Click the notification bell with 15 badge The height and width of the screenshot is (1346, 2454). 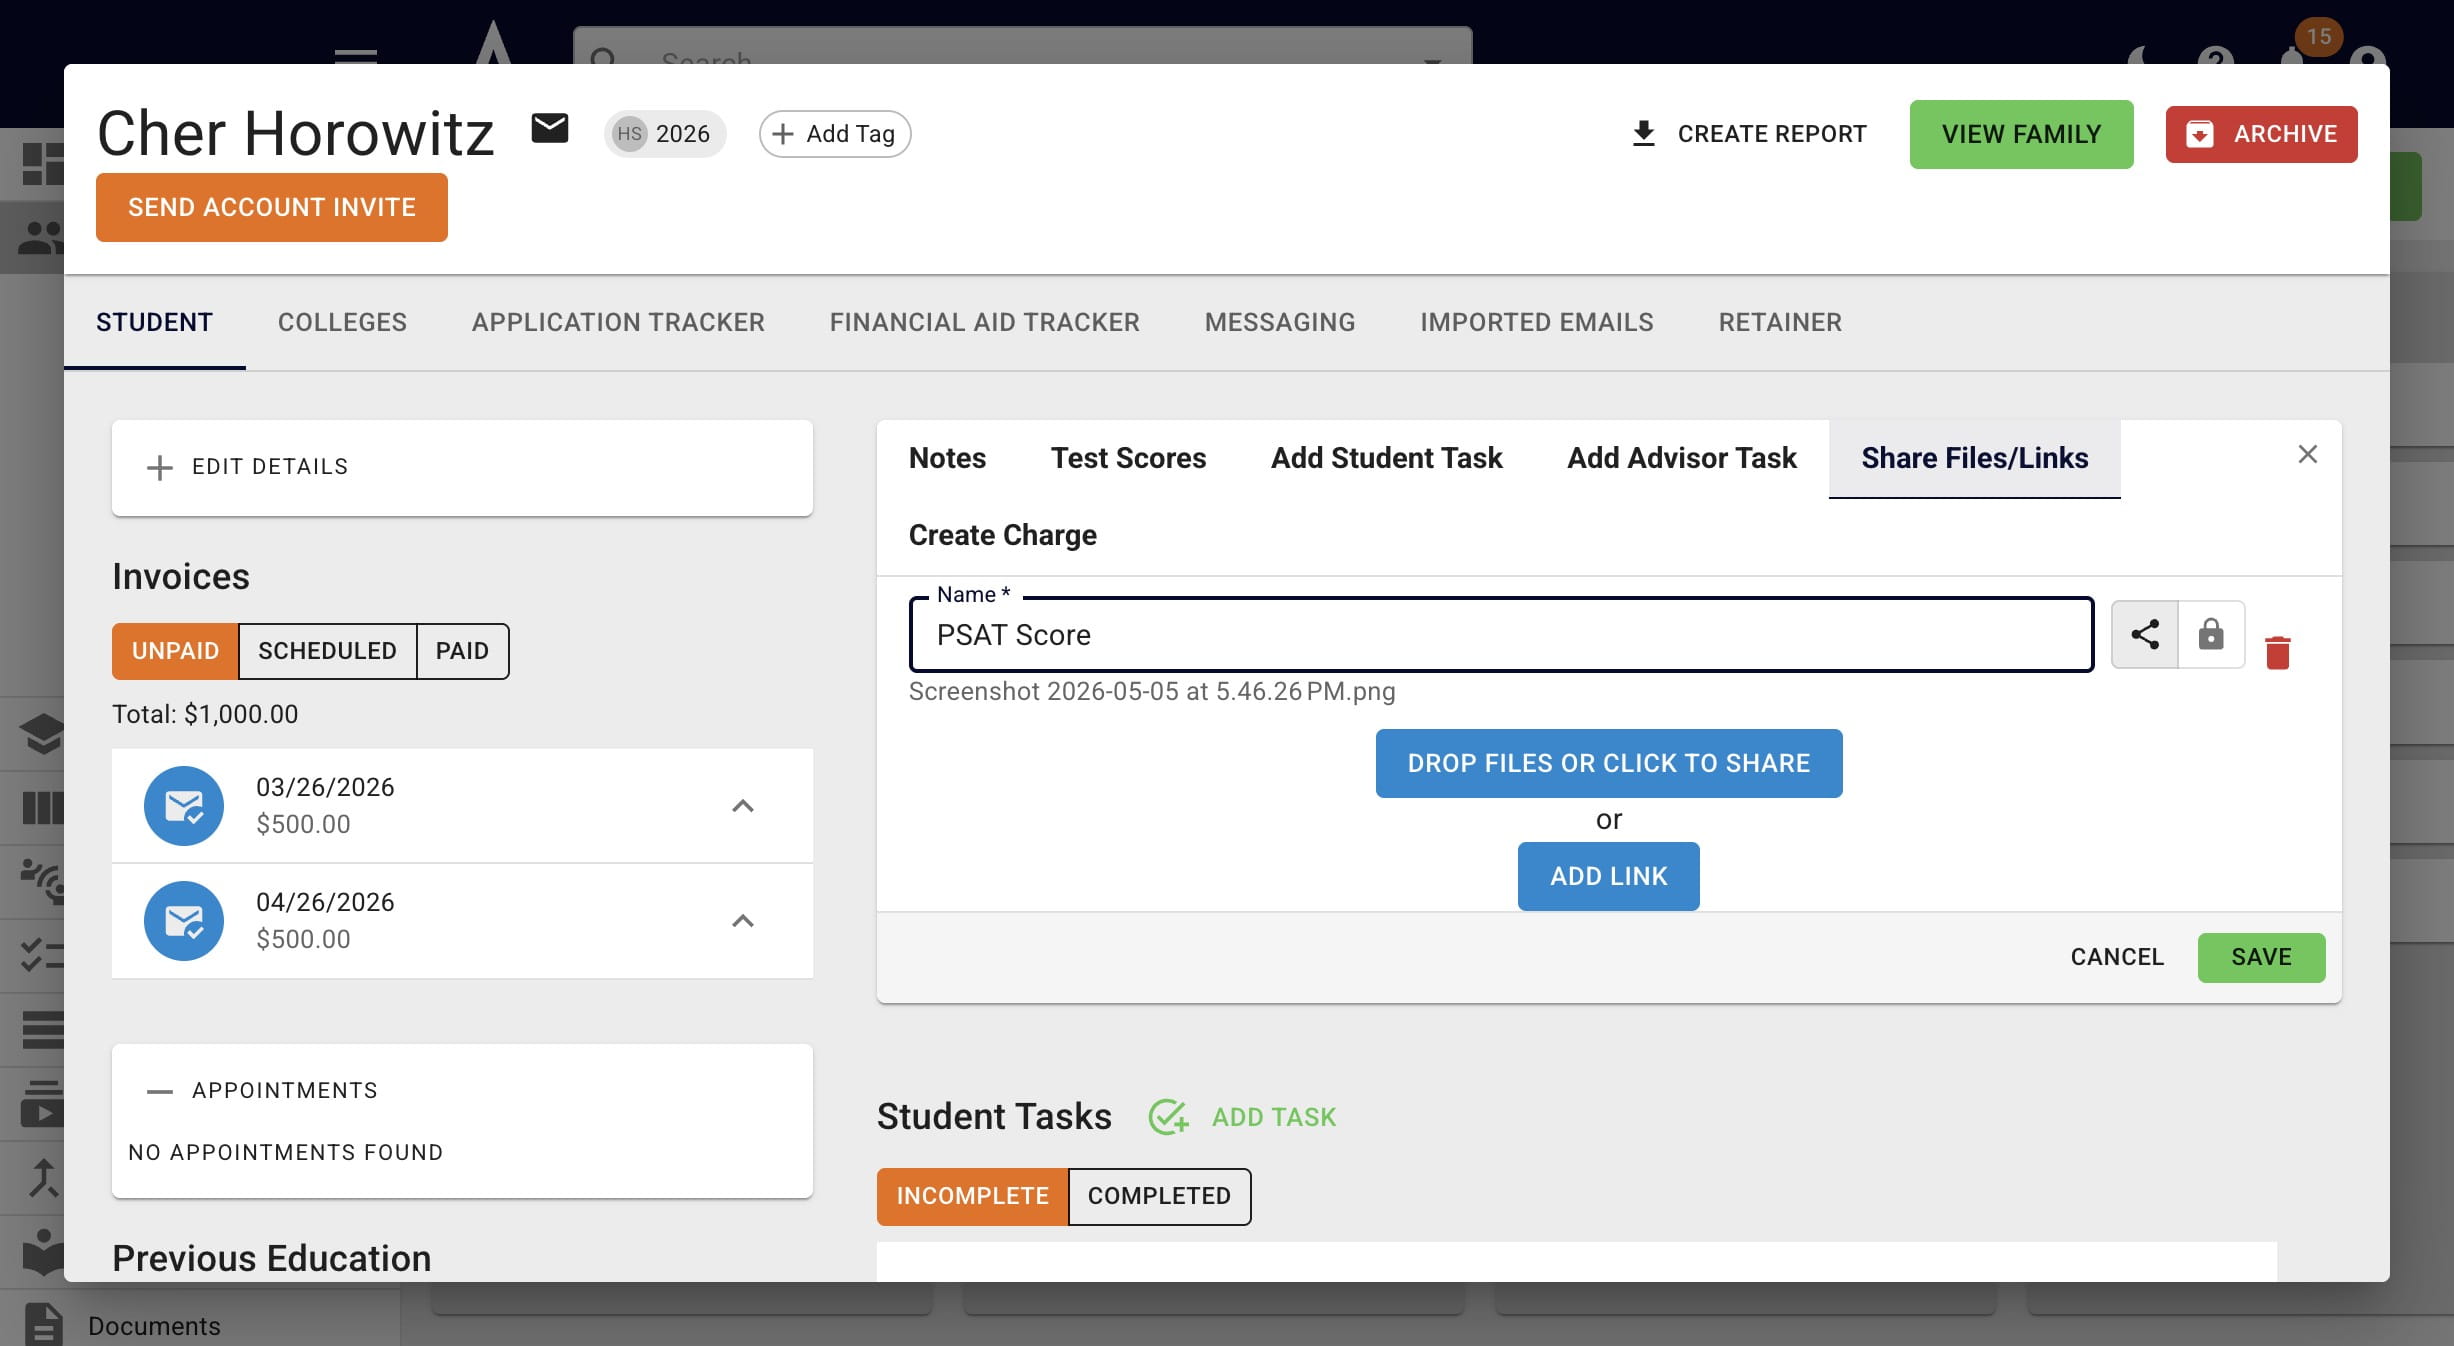2292,56
